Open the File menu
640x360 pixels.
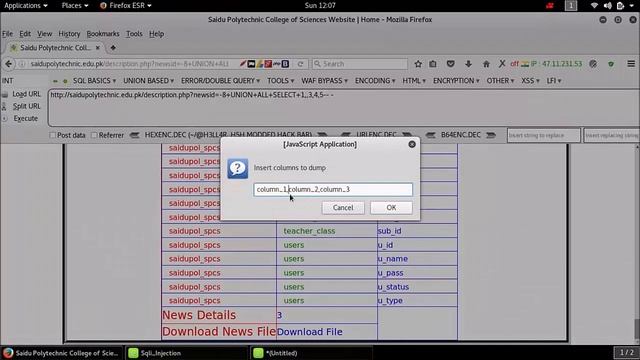click(x=7, y=34)
